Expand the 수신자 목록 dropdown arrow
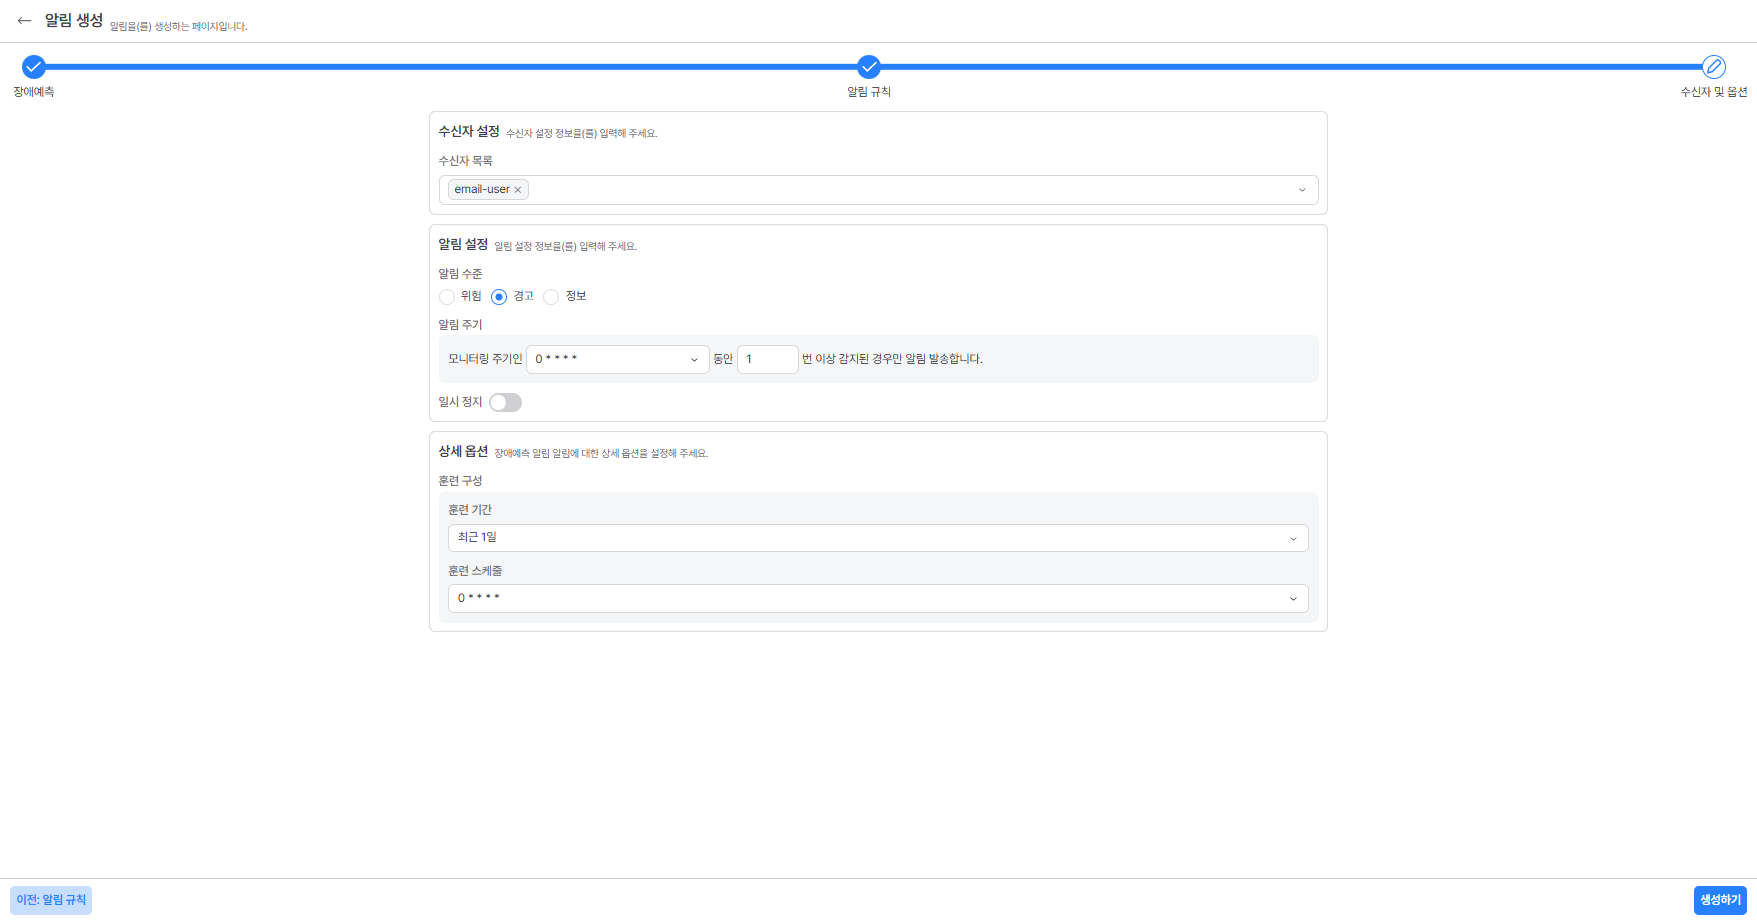The image size is (1757, 921). [1302, 190]
